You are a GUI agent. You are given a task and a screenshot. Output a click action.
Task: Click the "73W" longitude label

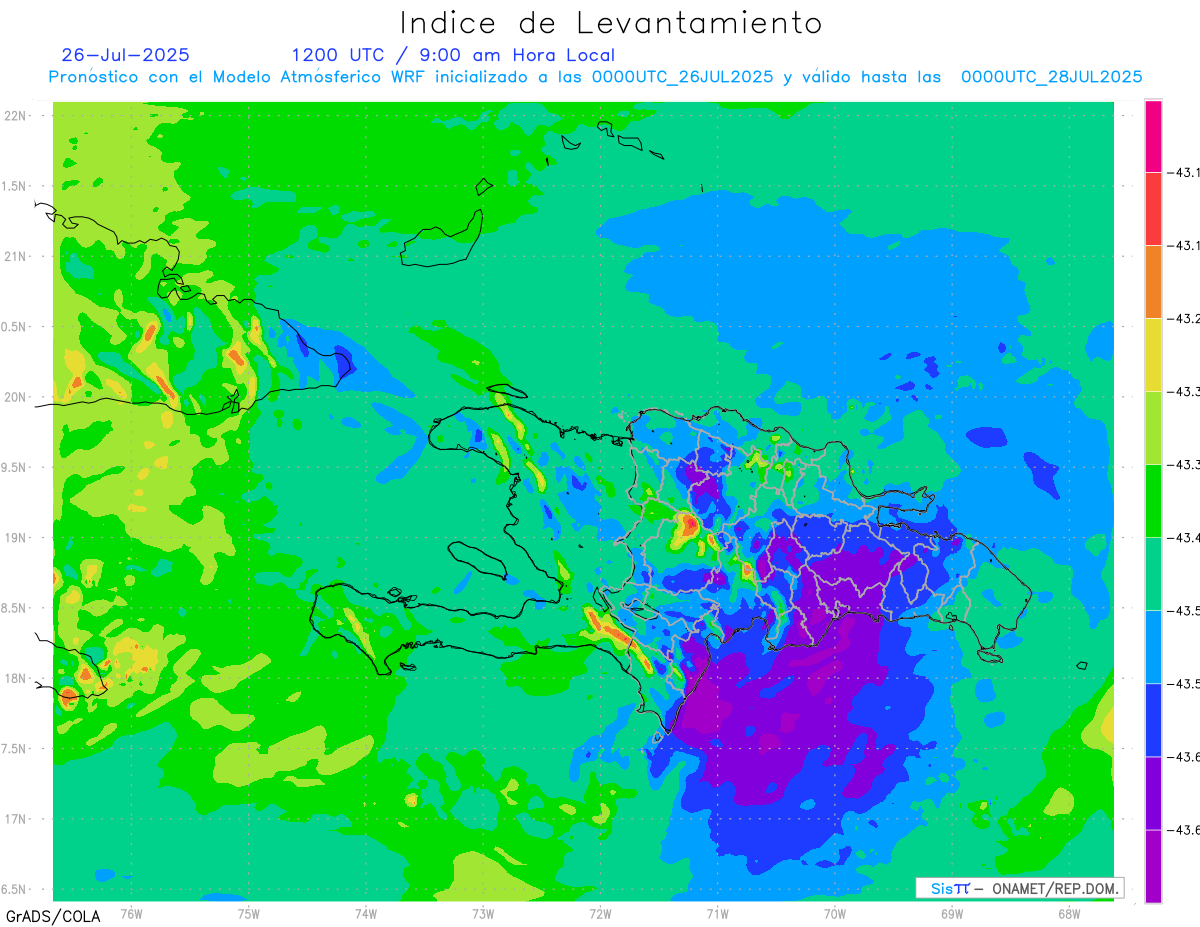coord(483,914)
